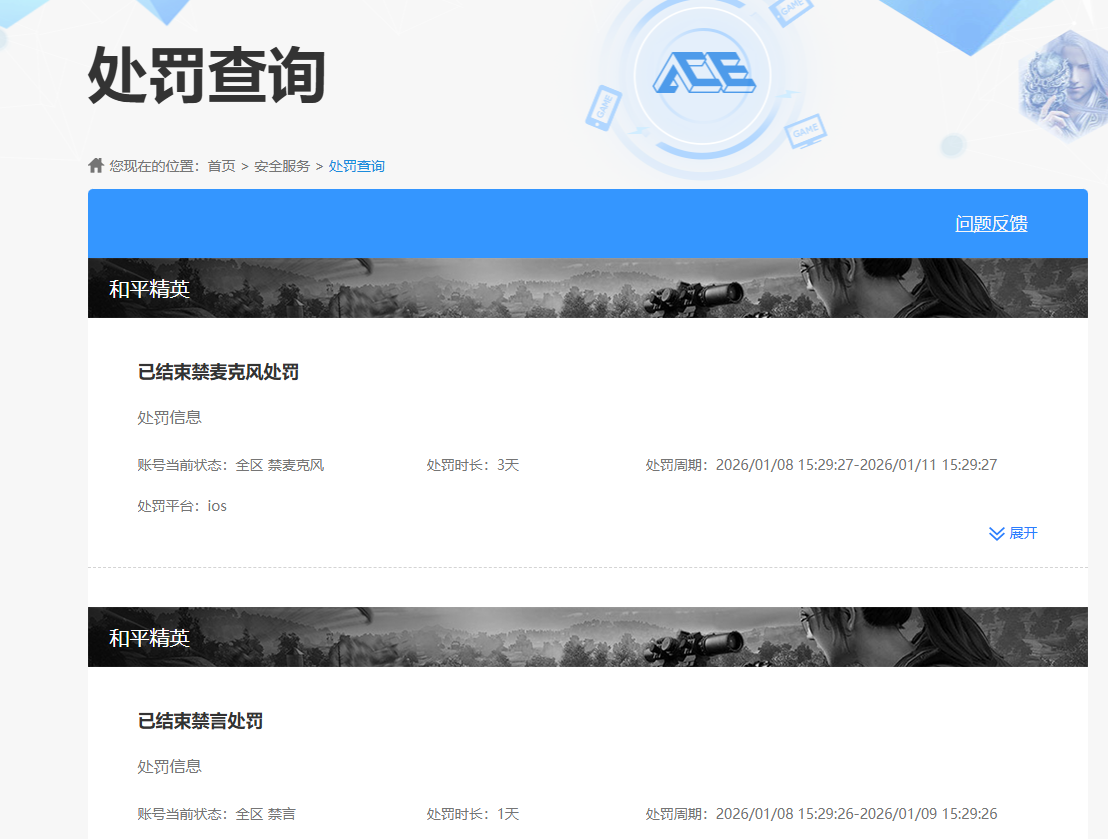Select heading 已结束禁言处罚

[x=201, y=721]
